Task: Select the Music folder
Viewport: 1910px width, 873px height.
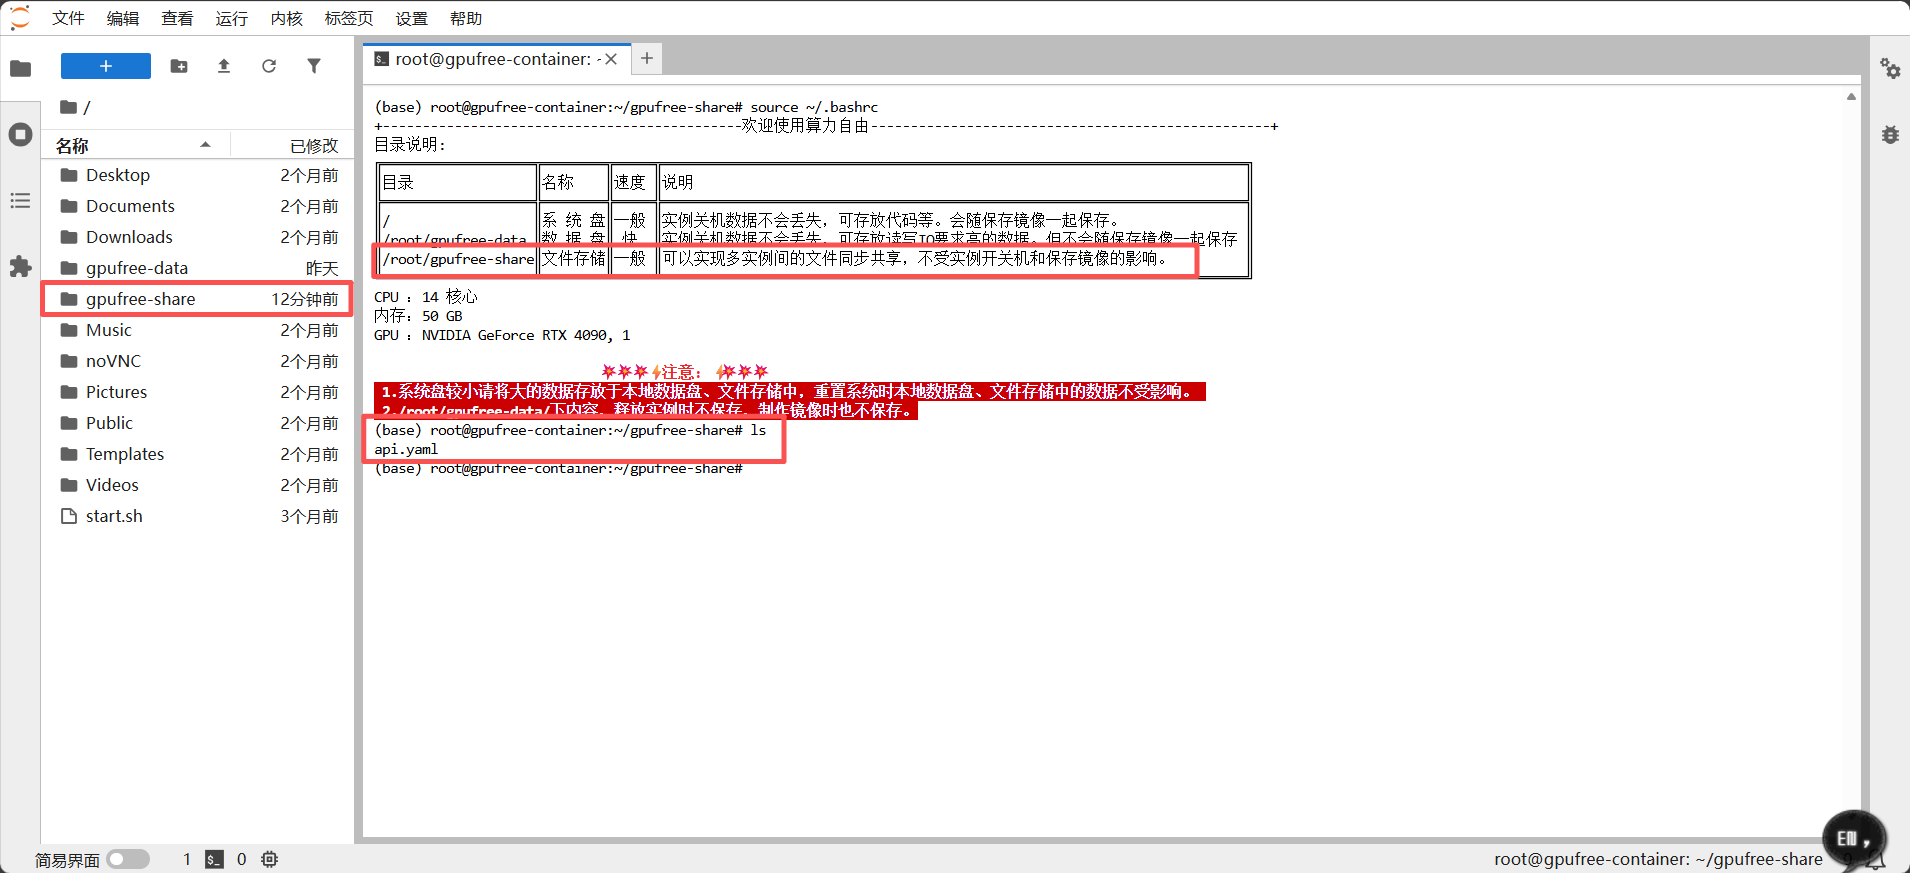Action: point(198,330)
